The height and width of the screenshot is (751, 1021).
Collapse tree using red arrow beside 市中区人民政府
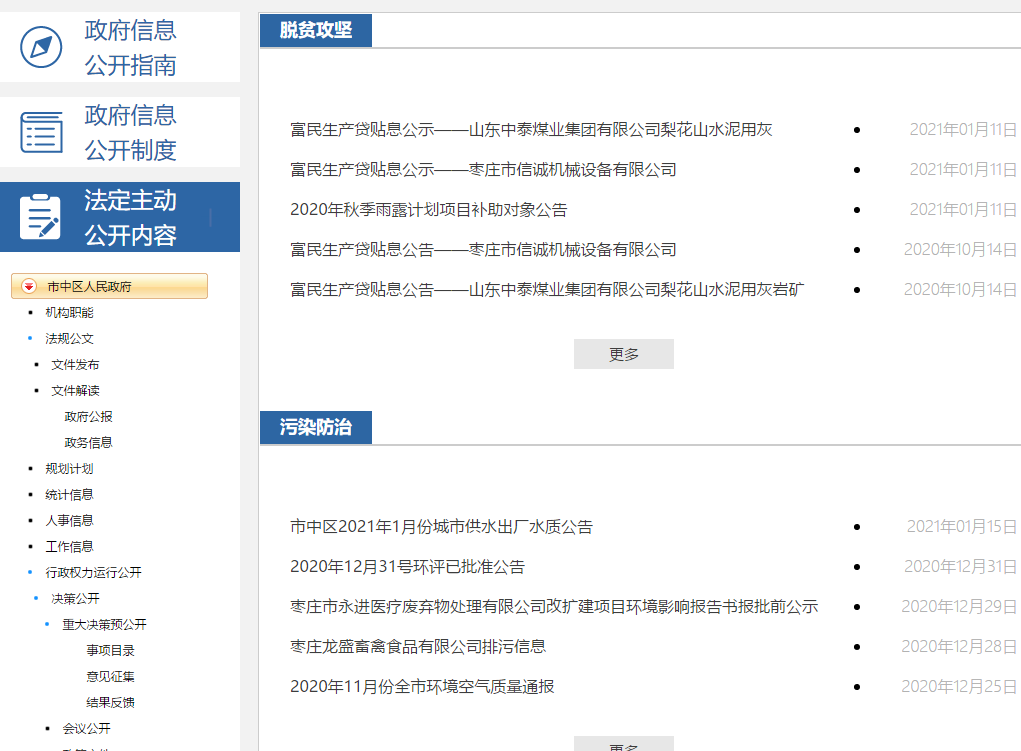point(29,287)
